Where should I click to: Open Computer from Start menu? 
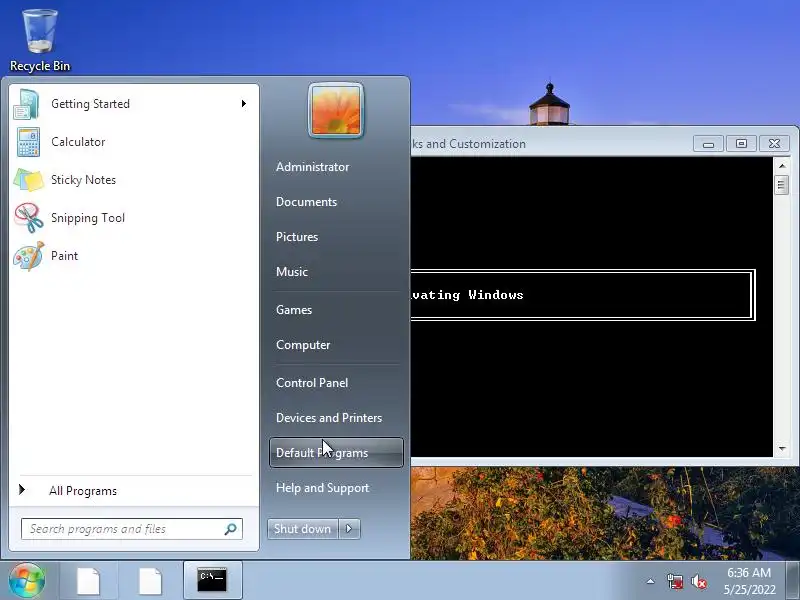pyautogui.click(x=303, y=345)
